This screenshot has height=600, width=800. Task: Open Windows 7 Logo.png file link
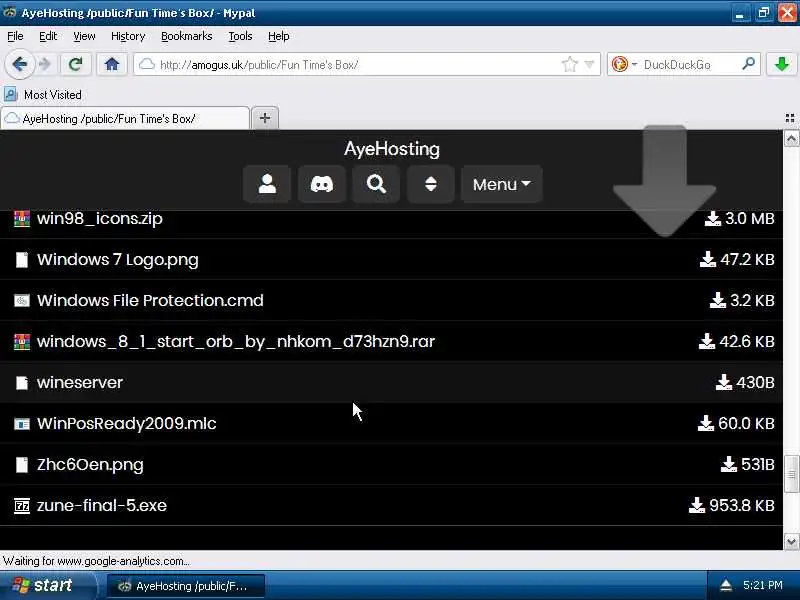click(117, 259)
